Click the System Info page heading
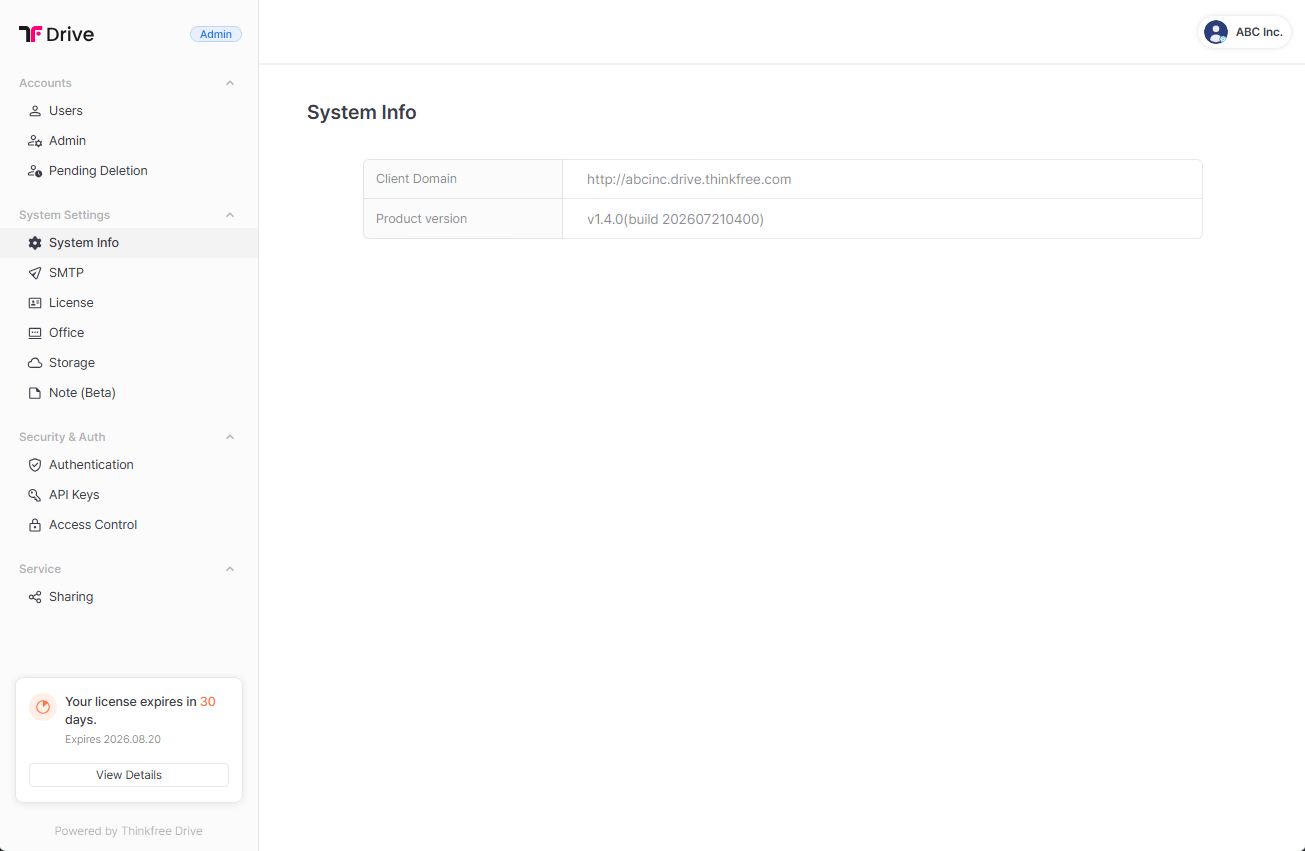 tap(362, 113)
